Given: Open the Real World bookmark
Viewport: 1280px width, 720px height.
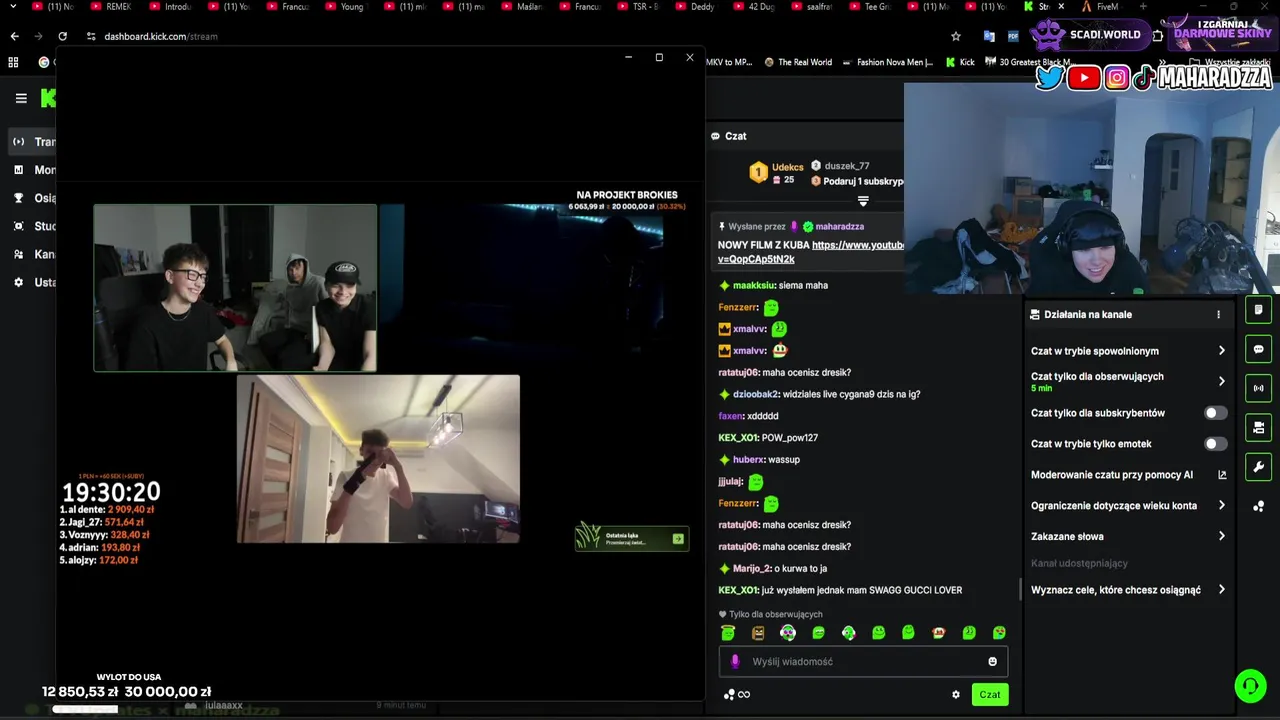Looking at the screenshot, I should tap(798, 62).
